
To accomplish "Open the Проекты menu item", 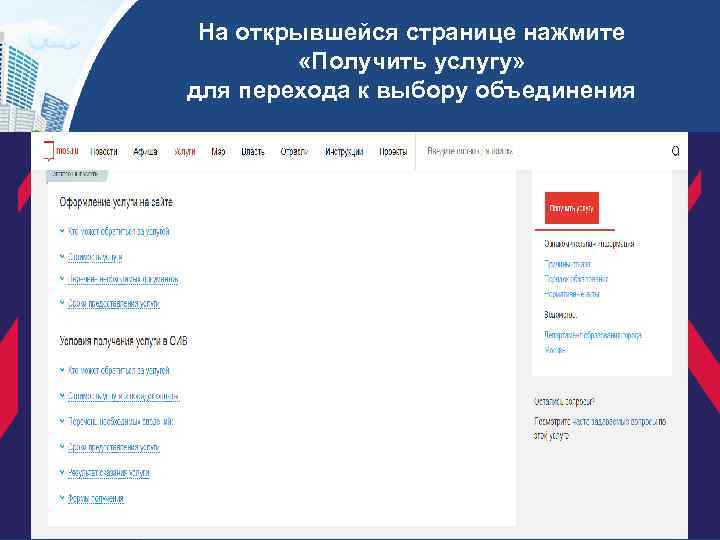I will 393,151.
